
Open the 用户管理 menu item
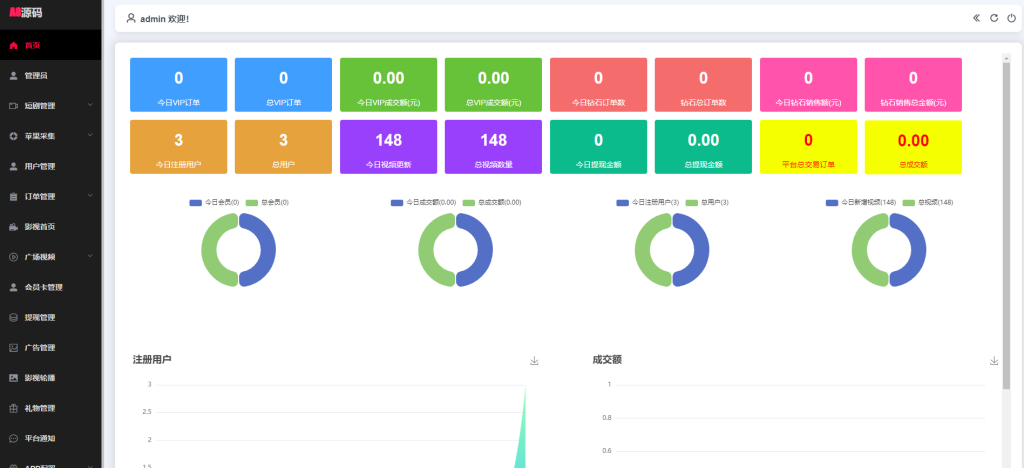40,166
